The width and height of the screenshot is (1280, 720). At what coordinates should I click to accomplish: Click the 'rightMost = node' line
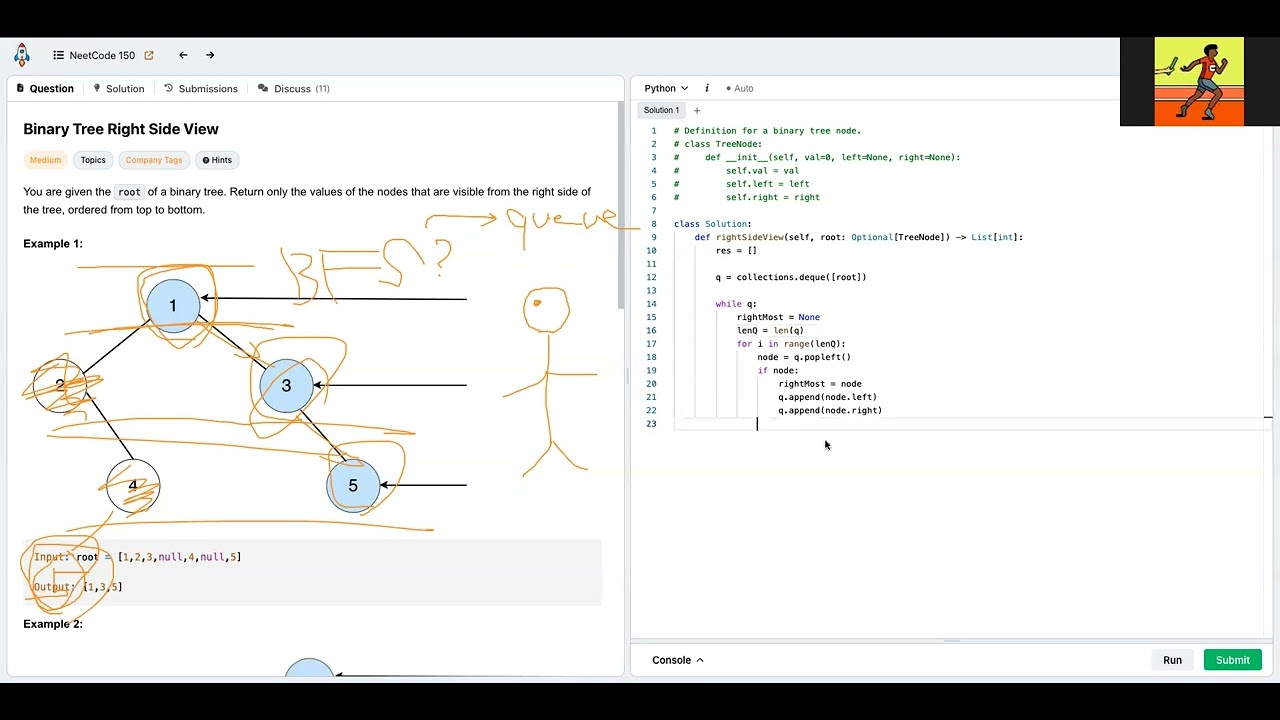pyautogui.click(x=820, y=384)
